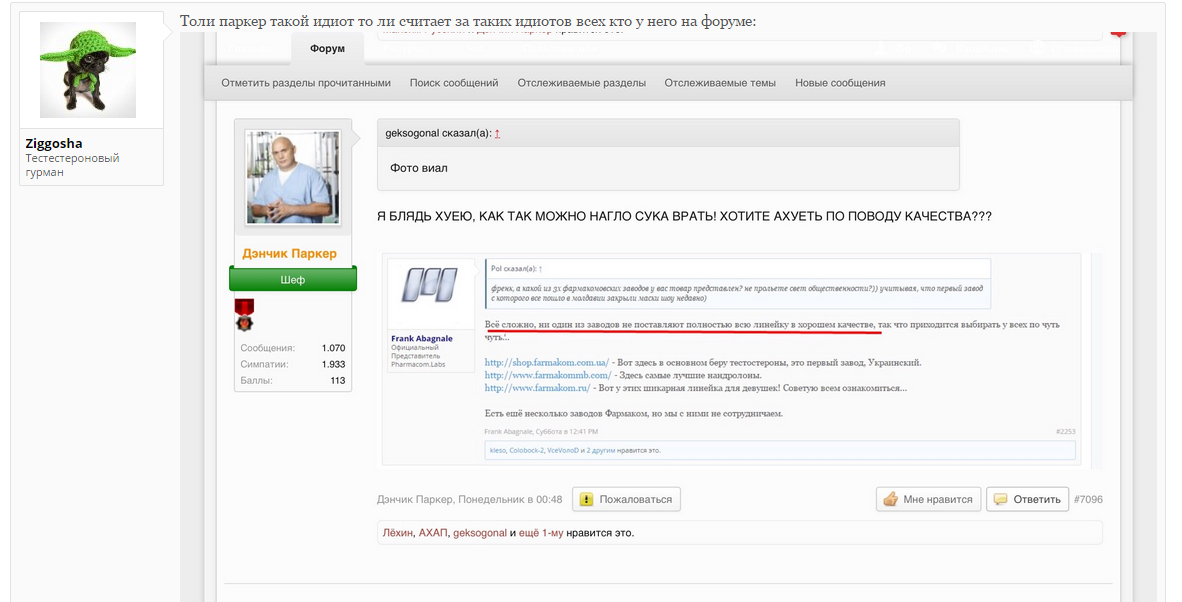Open the embedded Frank Abagnale screenshot
Image resolution: width=1182 pixels, height=602 pixels.
point(735,360)
